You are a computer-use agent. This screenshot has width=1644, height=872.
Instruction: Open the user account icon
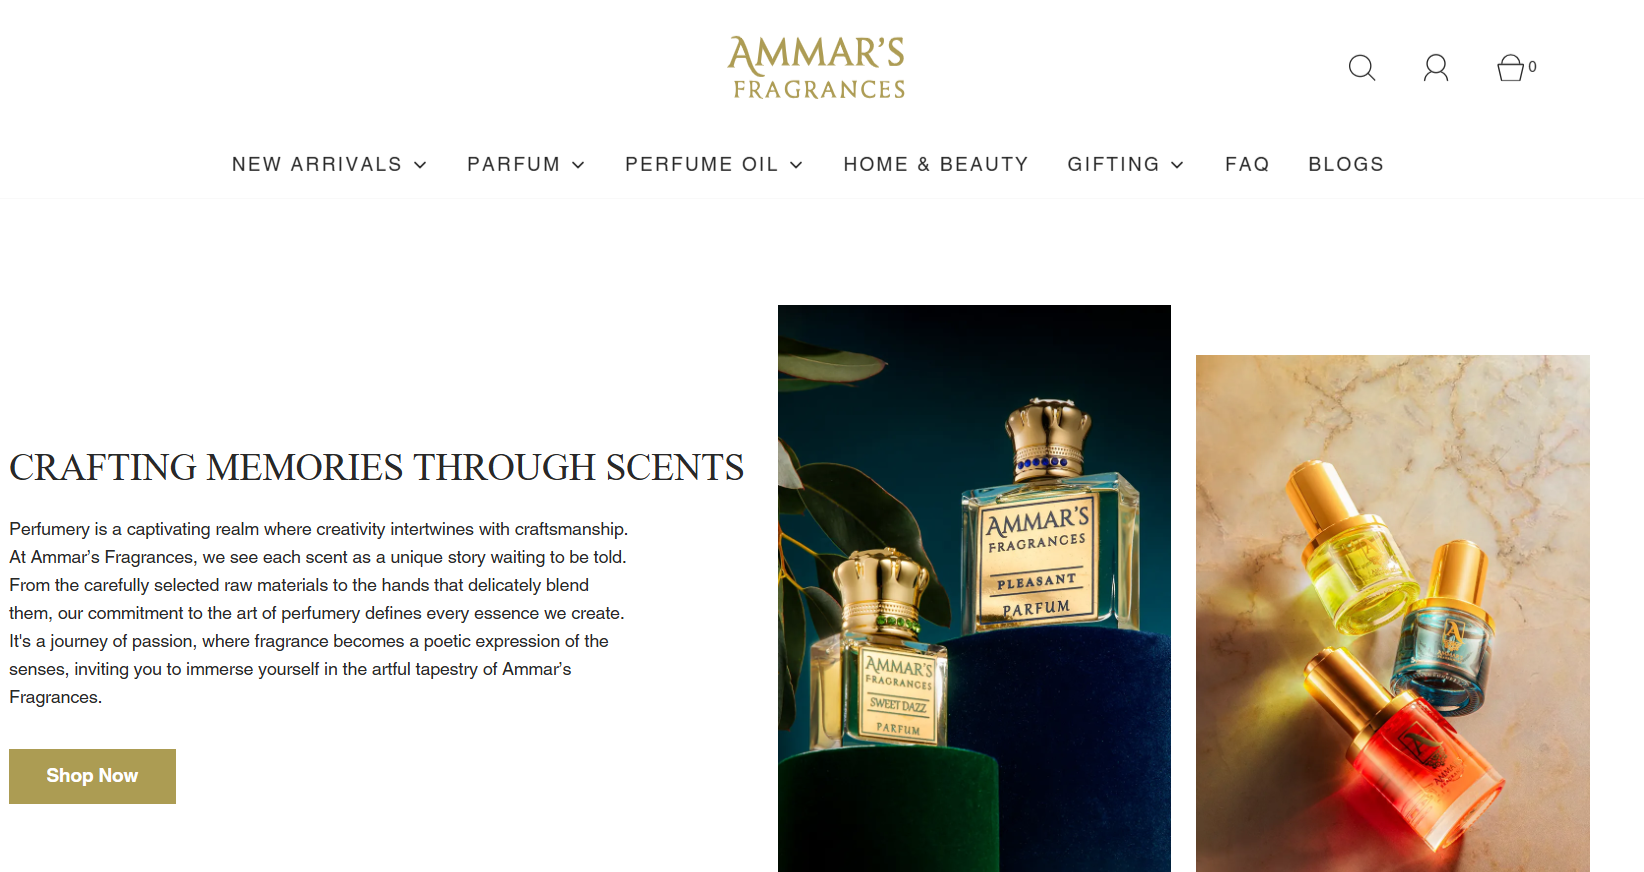[1436, 68]
